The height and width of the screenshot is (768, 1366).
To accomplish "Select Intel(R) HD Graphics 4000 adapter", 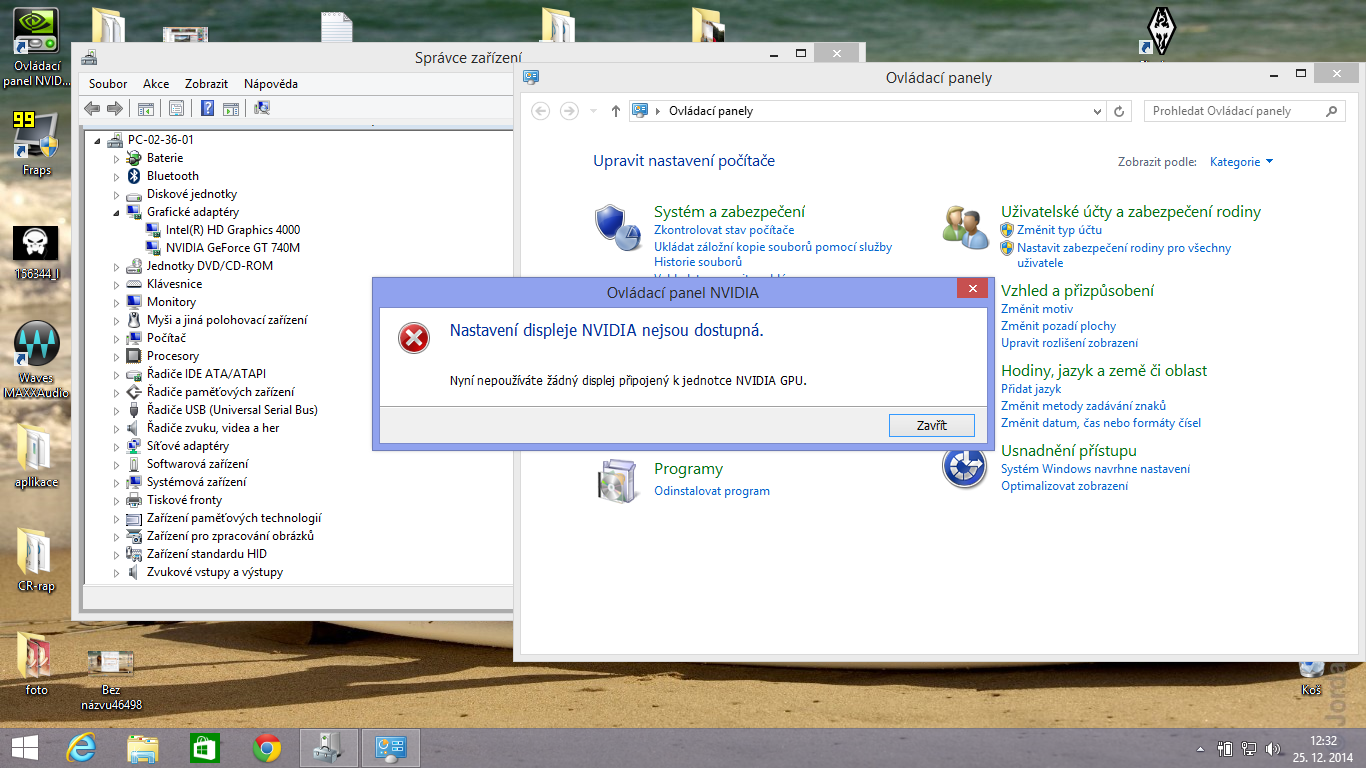I will (x=233, y=230).
